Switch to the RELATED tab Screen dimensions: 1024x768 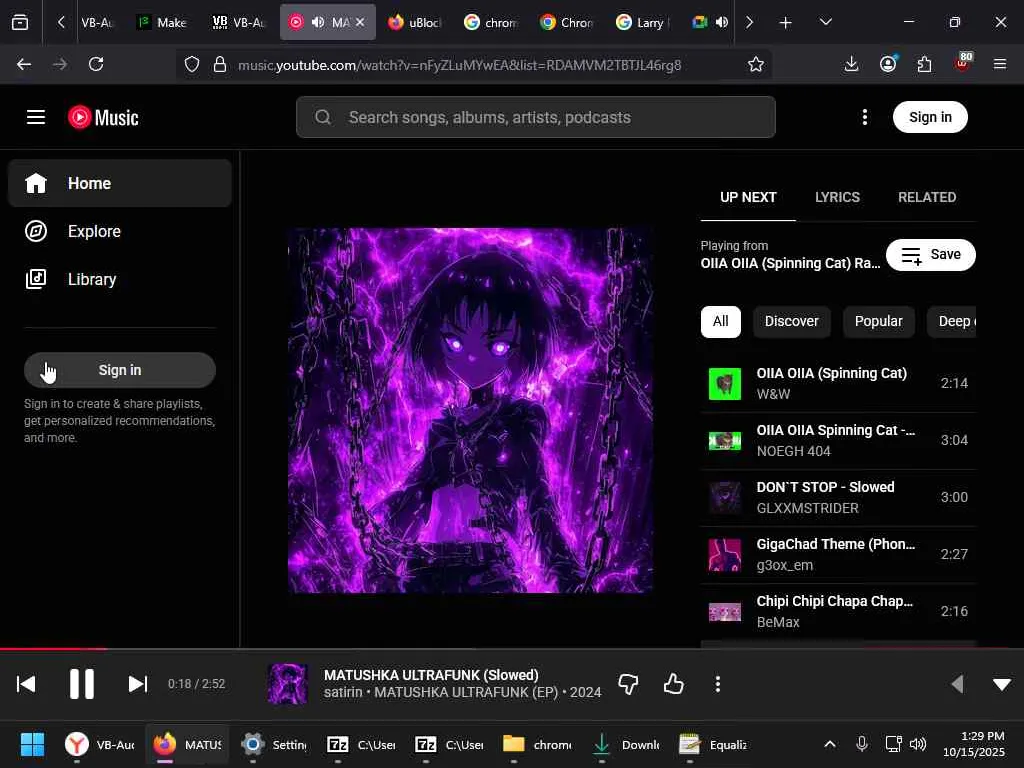click(x=927, y=197)
